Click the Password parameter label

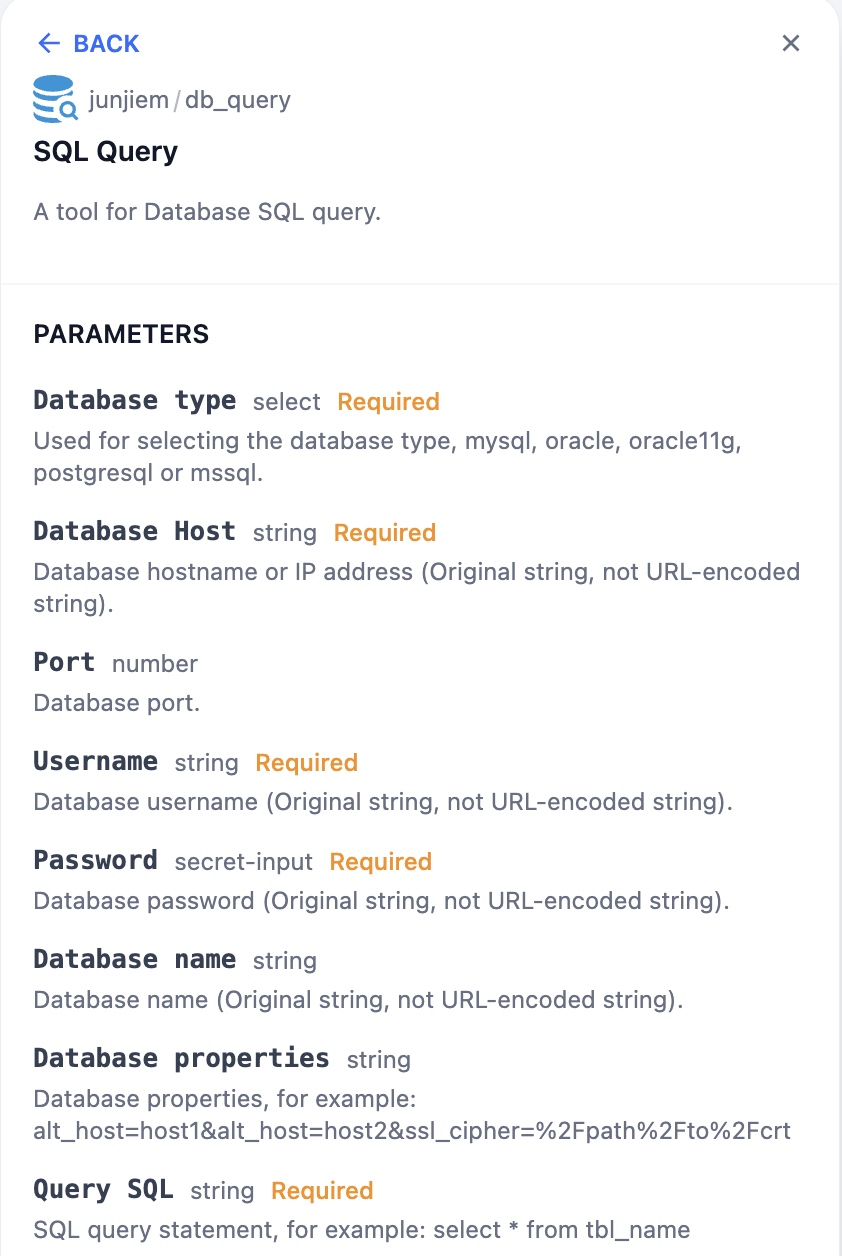point(95,861)
